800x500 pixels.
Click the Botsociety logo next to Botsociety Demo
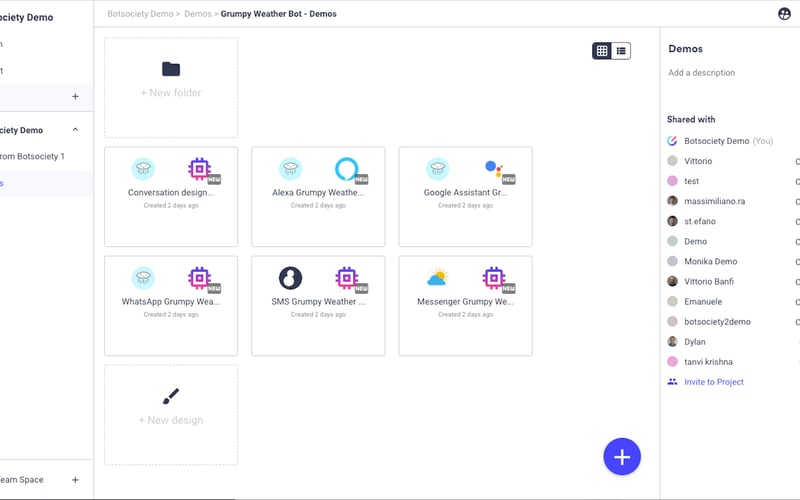[x=672, y=141]
